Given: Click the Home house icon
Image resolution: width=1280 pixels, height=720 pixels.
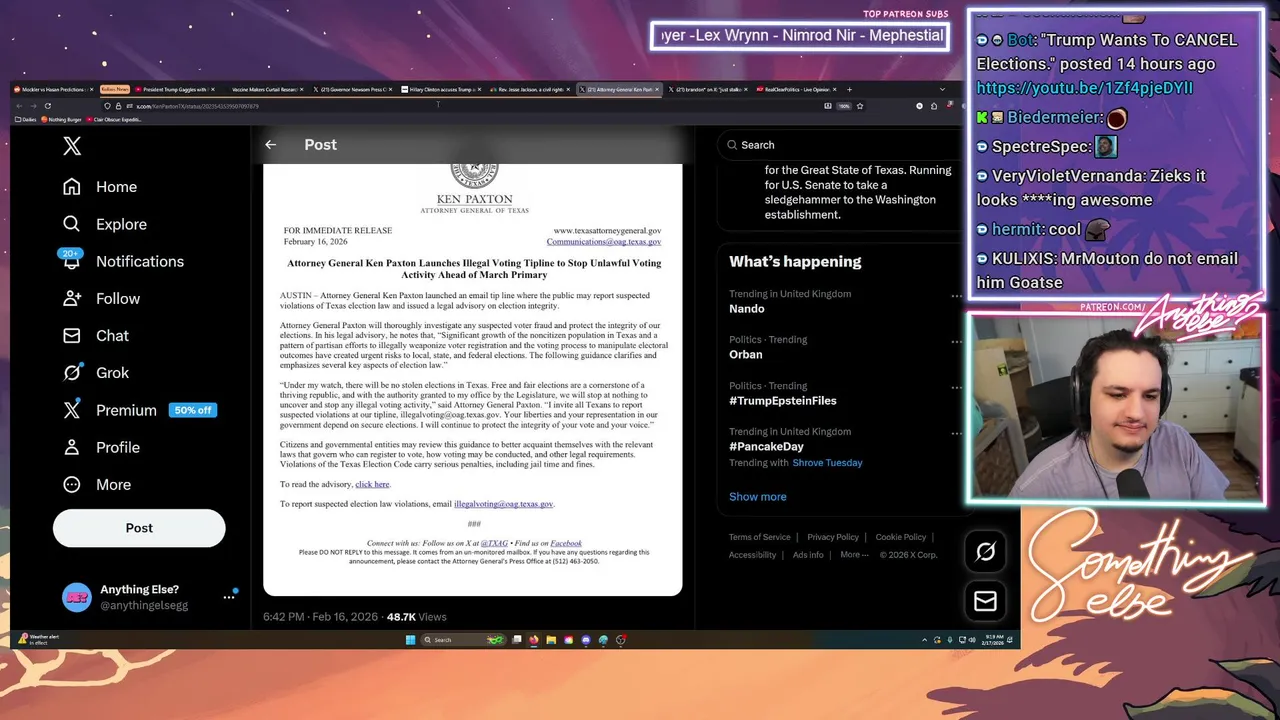Looking at the screenshot, I should (x=72, y=187).
